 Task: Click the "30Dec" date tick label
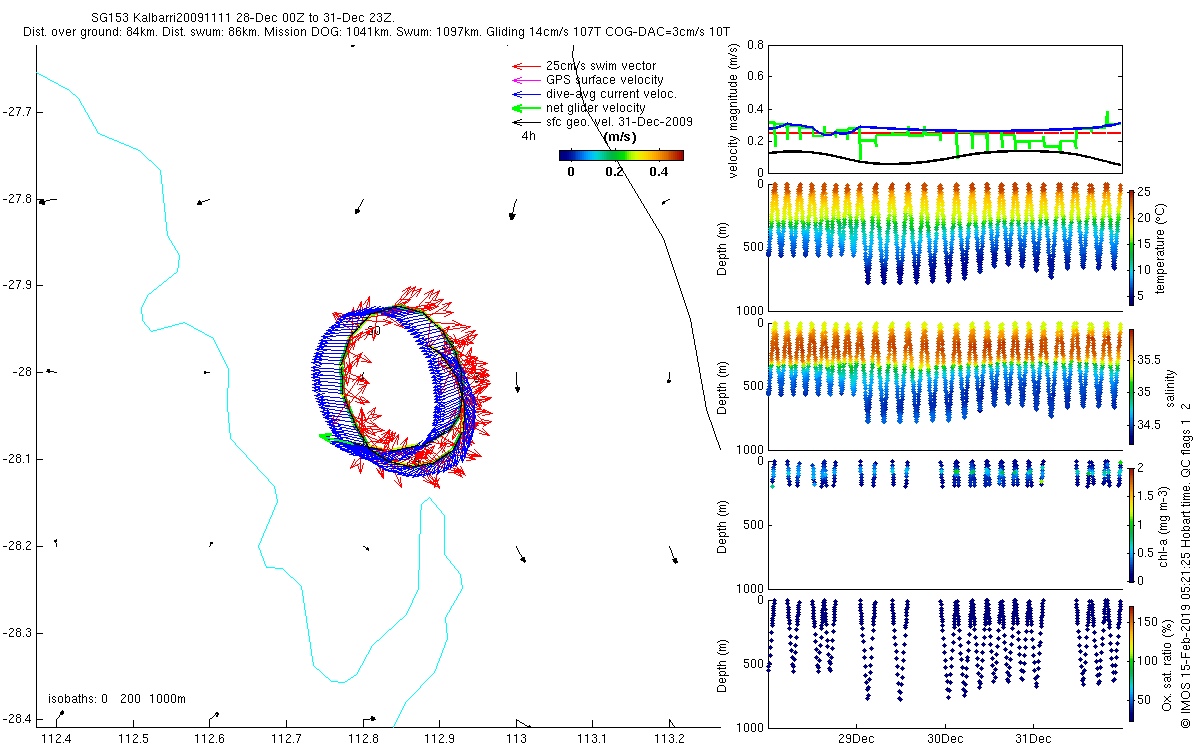[945, 739]
